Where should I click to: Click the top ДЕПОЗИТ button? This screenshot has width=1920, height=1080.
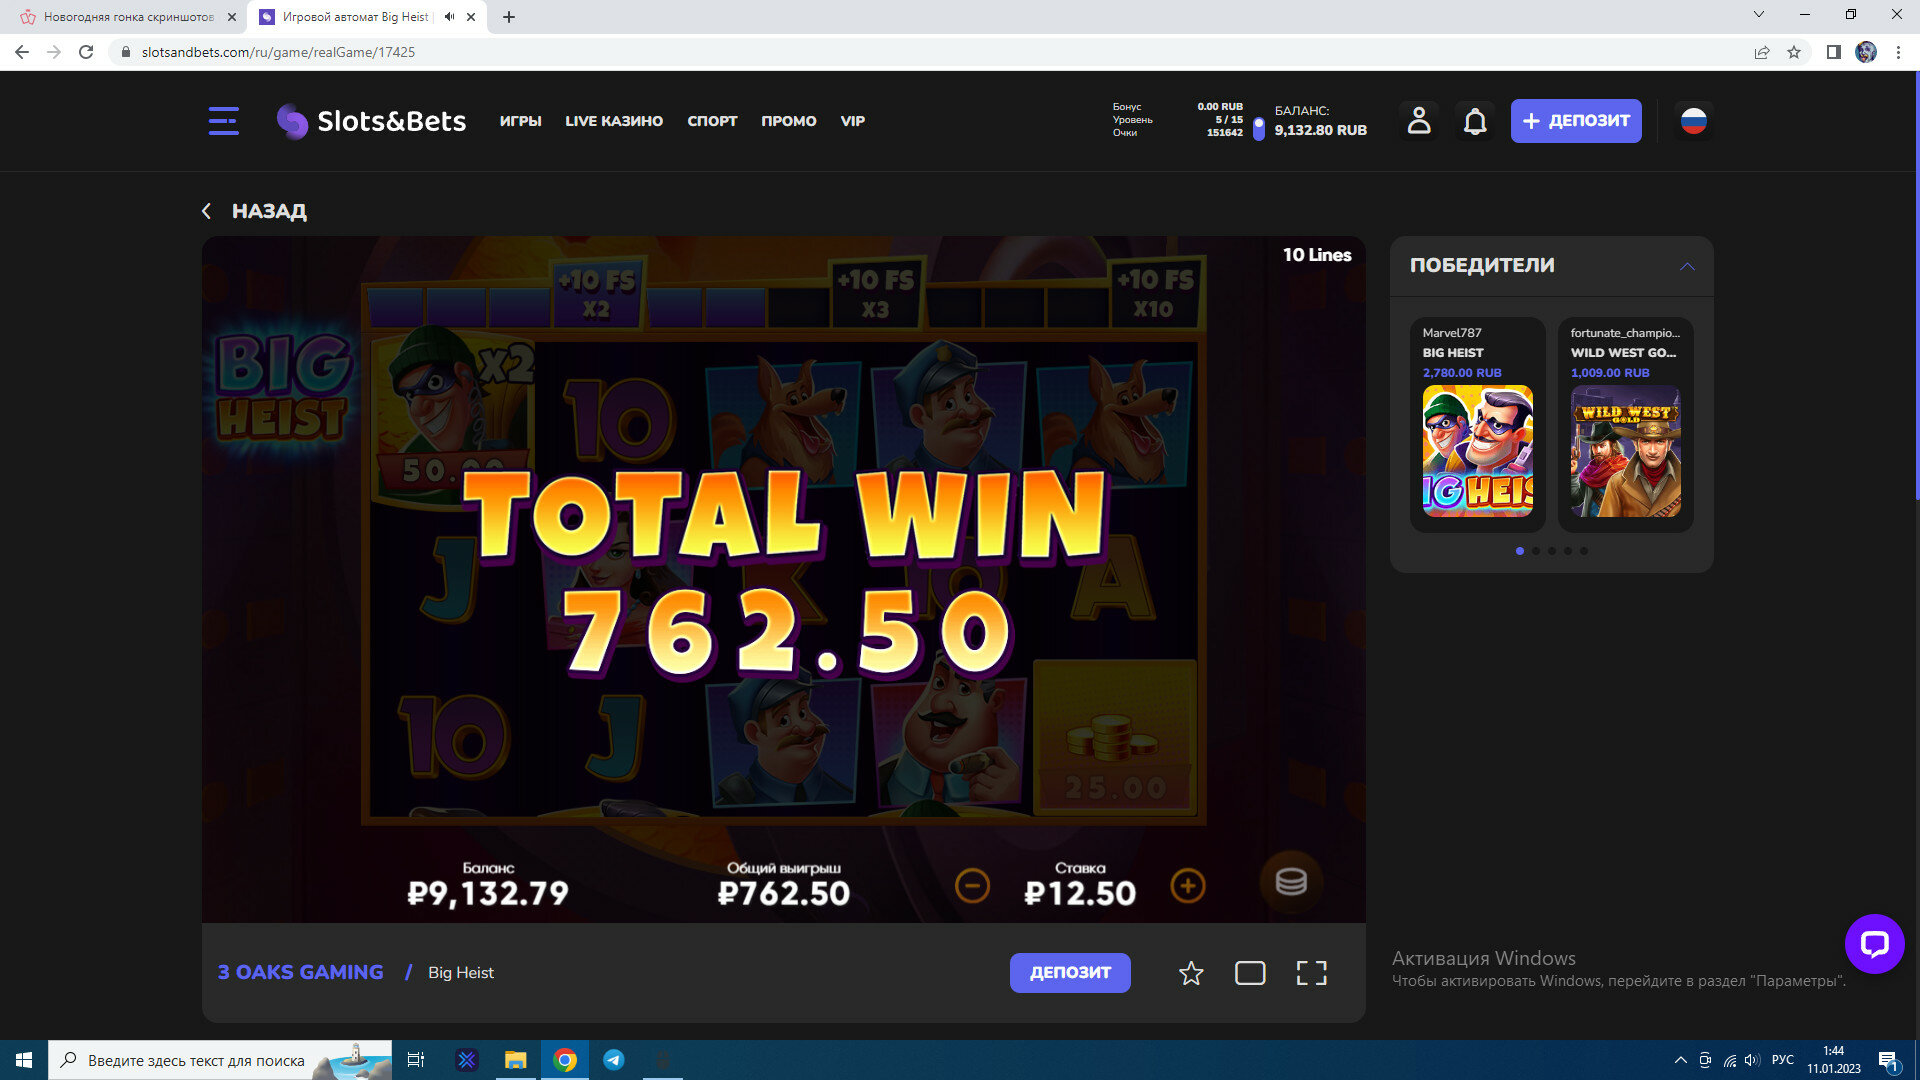click(x=1576, y=121)
